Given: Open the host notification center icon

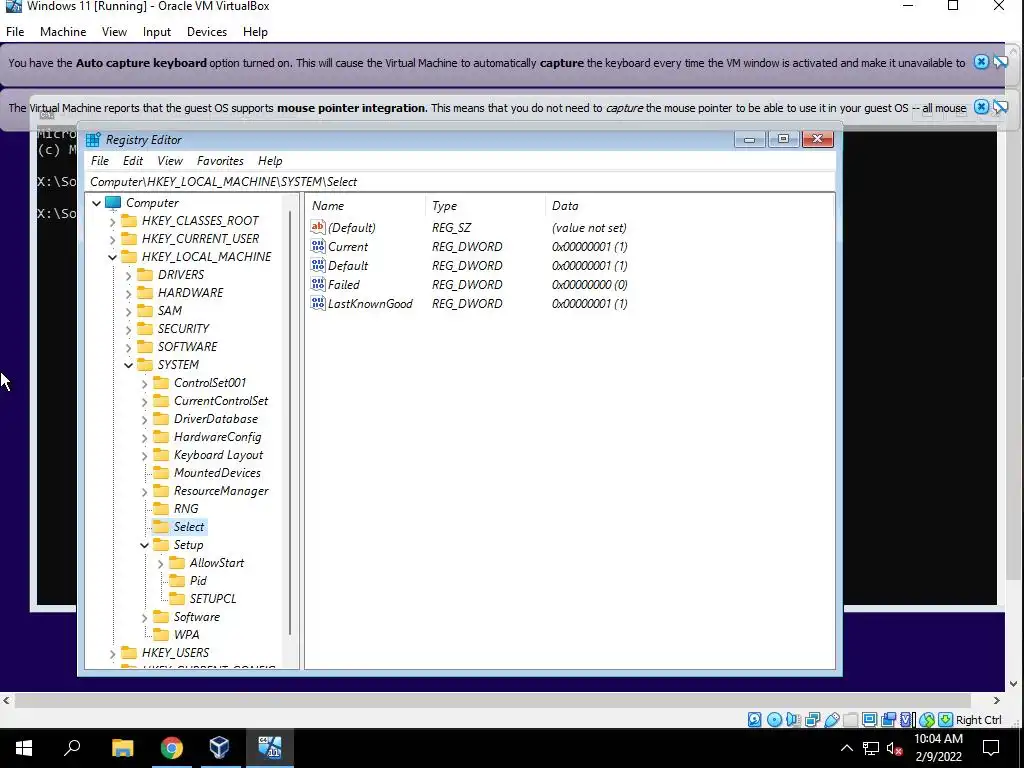Looking at the screenshot, I should click(x=991, y=748).
